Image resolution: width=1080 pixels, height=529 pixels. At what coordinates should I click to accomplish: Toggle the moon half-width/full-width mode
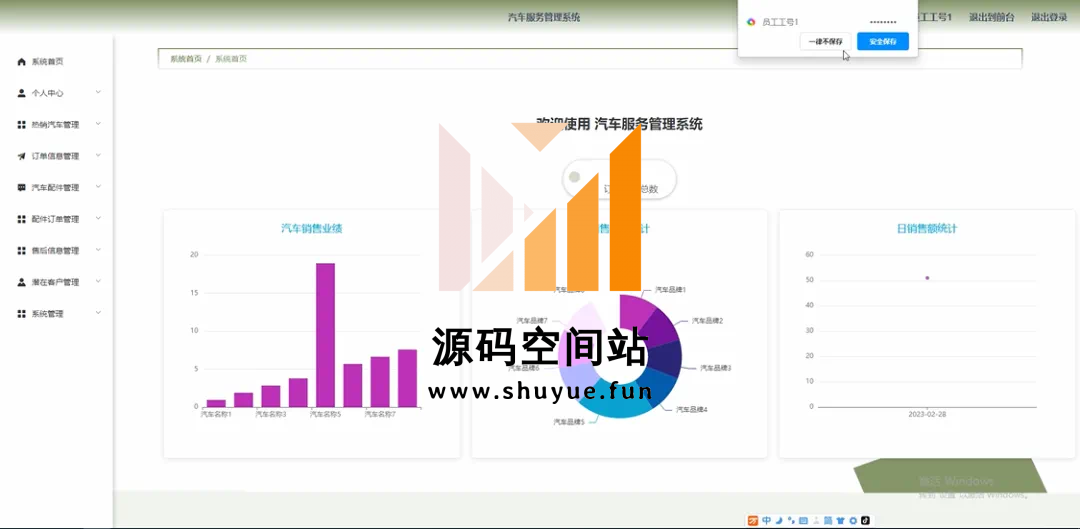pyautogui.click(x=779, y=520)
